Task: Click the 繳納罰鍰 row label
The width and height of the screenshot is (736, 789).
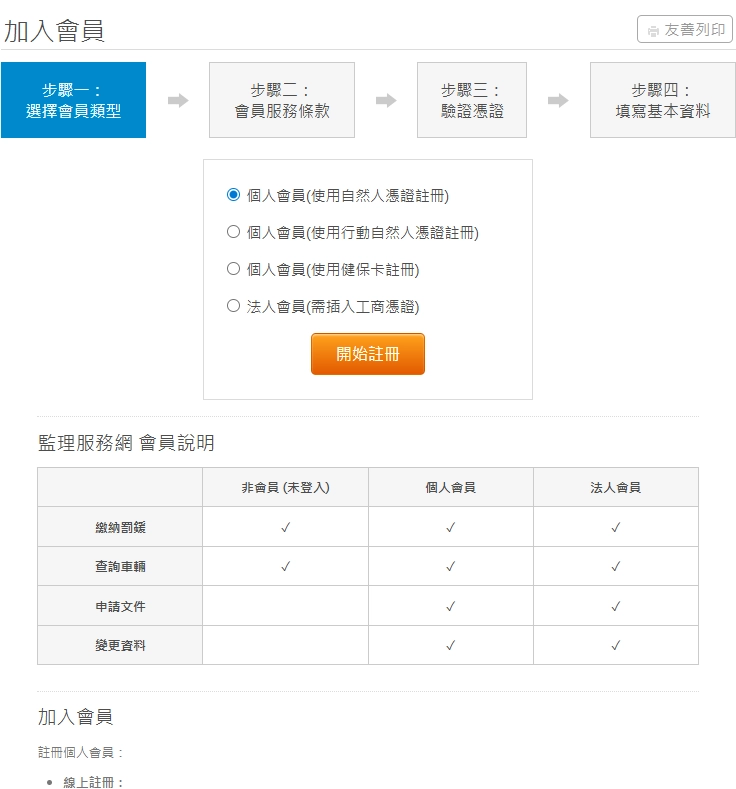Action: click(x=120, y=527)
